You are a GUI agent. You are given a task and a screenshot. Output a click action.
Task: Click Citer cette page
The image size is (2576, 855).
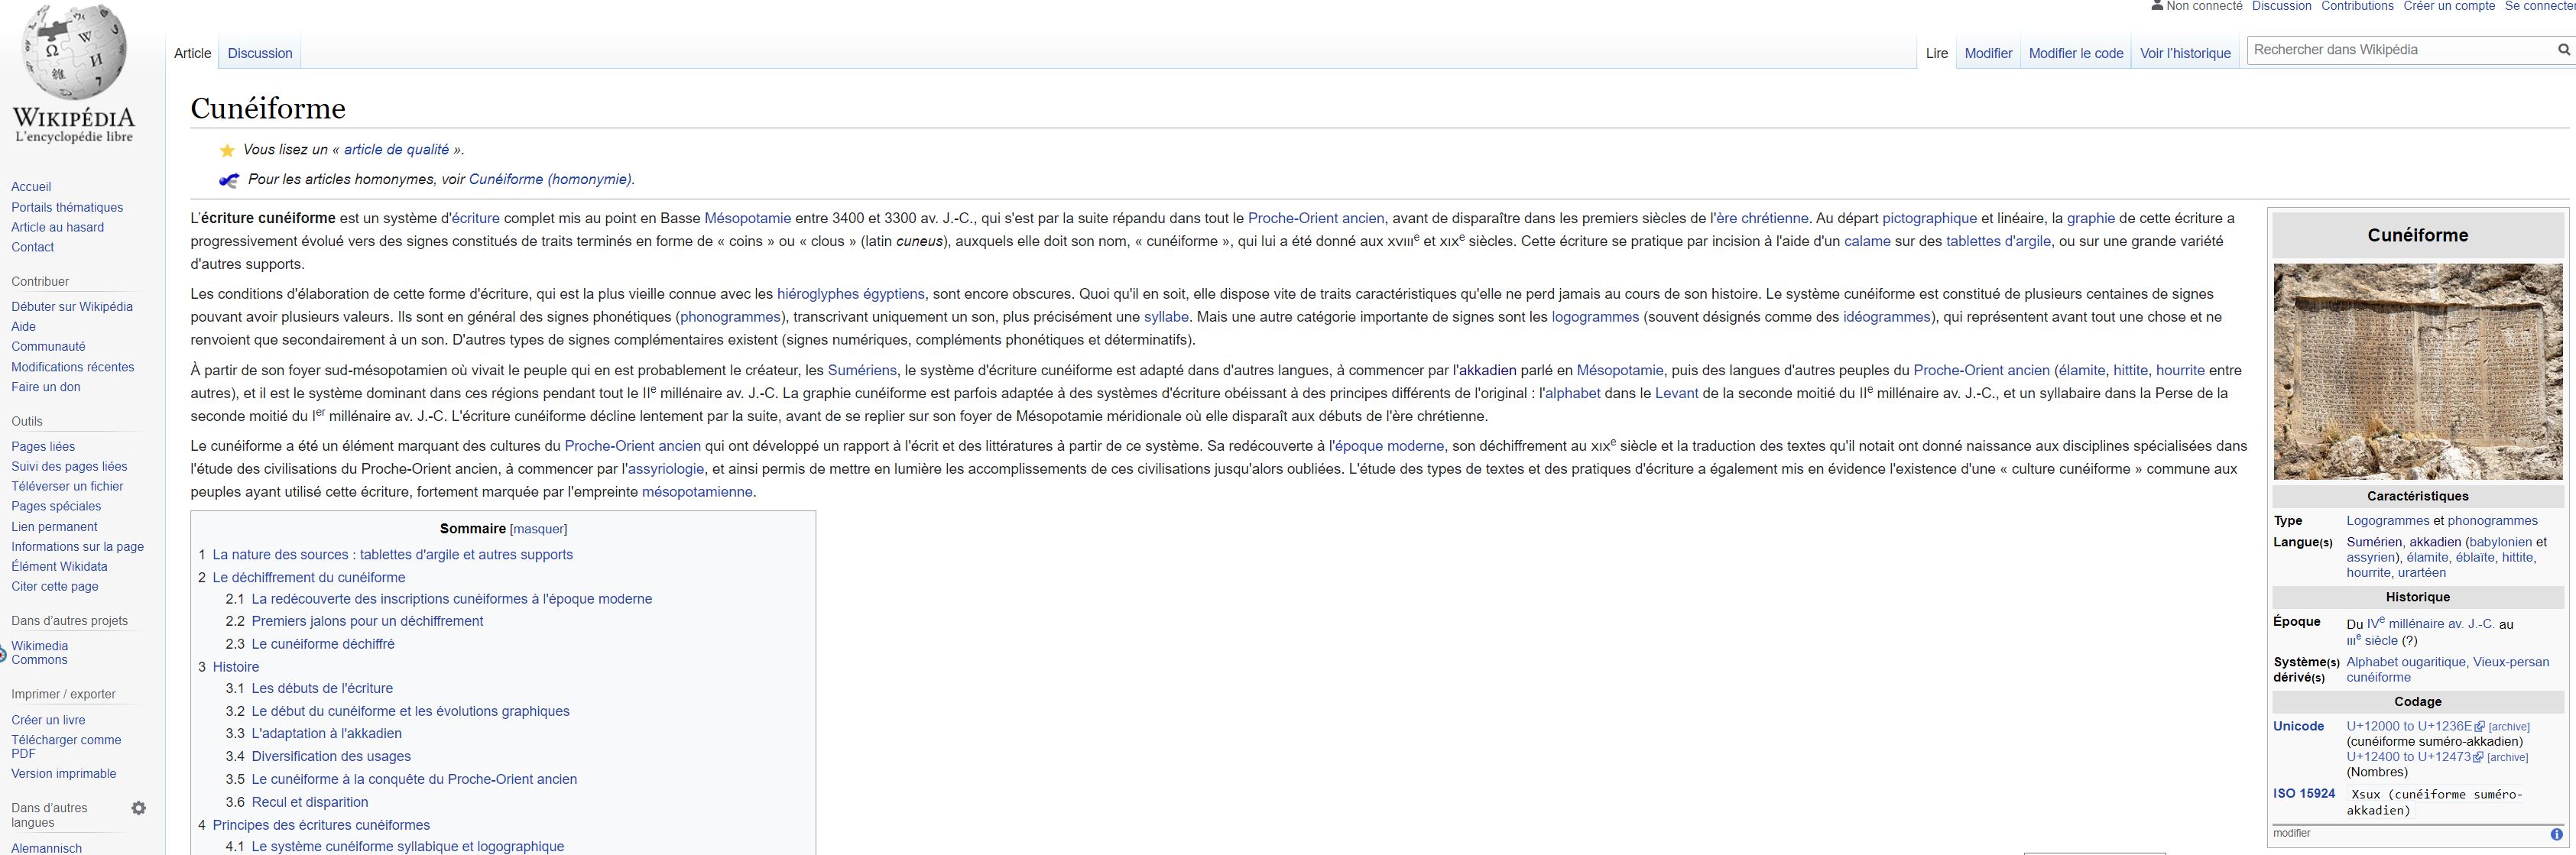55,587
